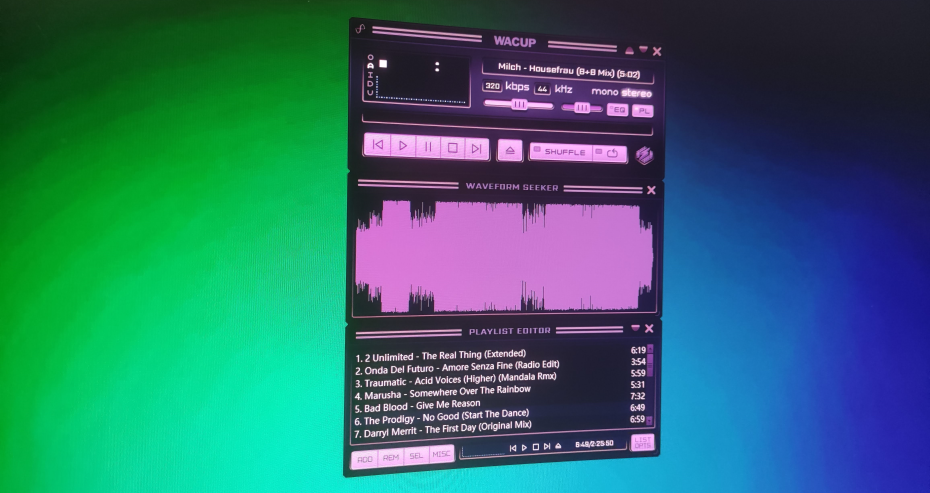Skip to previous track in main window

(x=377, y=145)
